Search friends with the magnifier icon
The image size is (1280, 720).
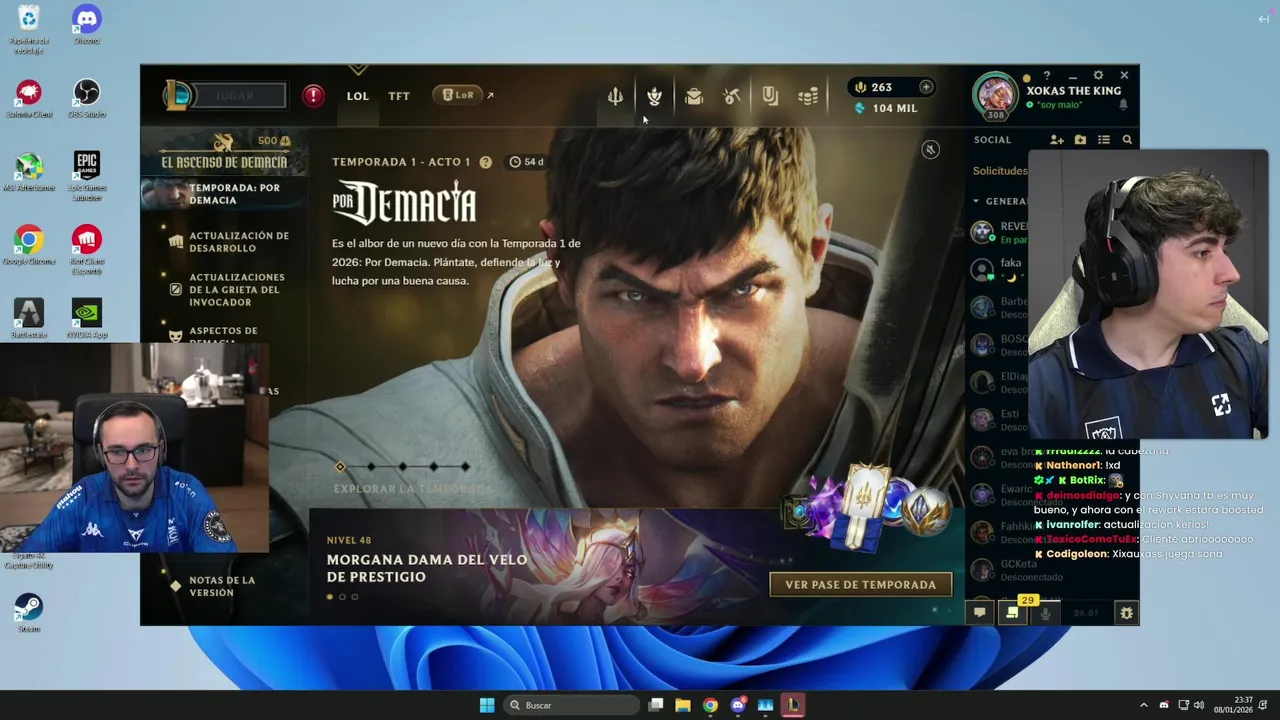[x=1127, y=140]
